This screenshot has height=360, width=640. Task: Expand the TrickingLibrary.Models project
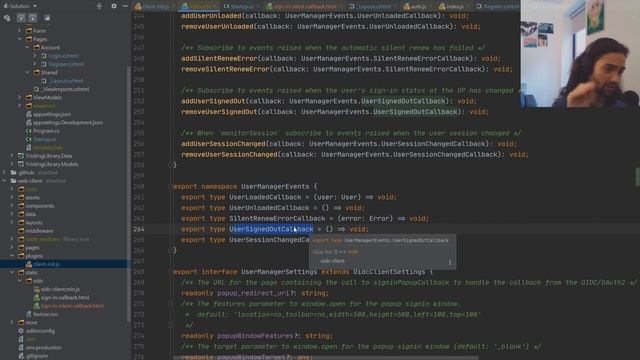[x=11, y=164]
